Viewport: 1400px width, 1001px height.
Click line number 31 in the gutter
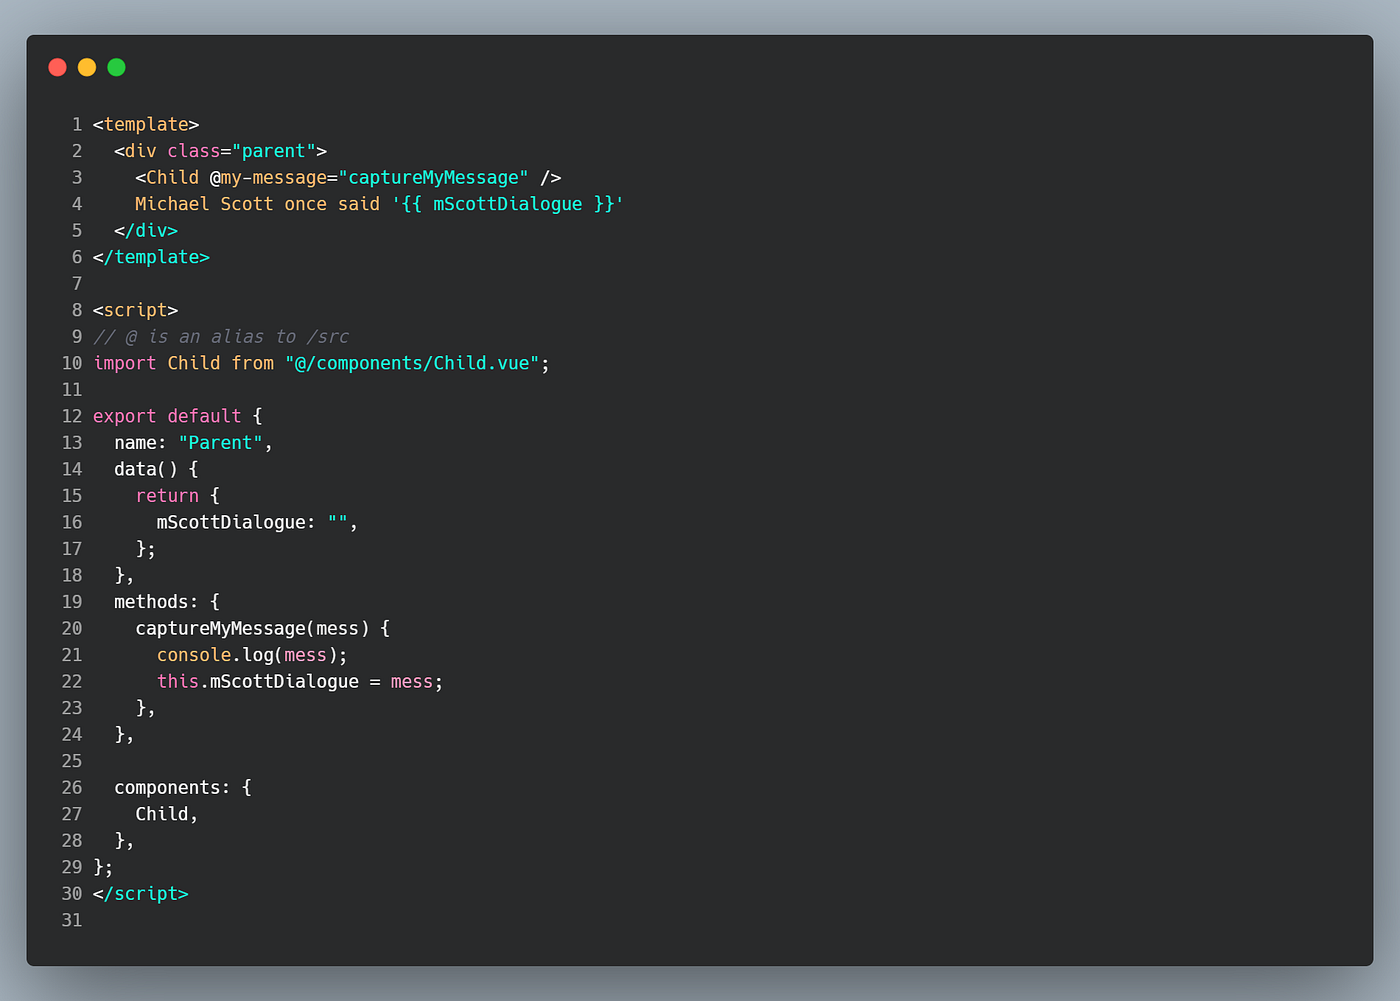(72, 920)
